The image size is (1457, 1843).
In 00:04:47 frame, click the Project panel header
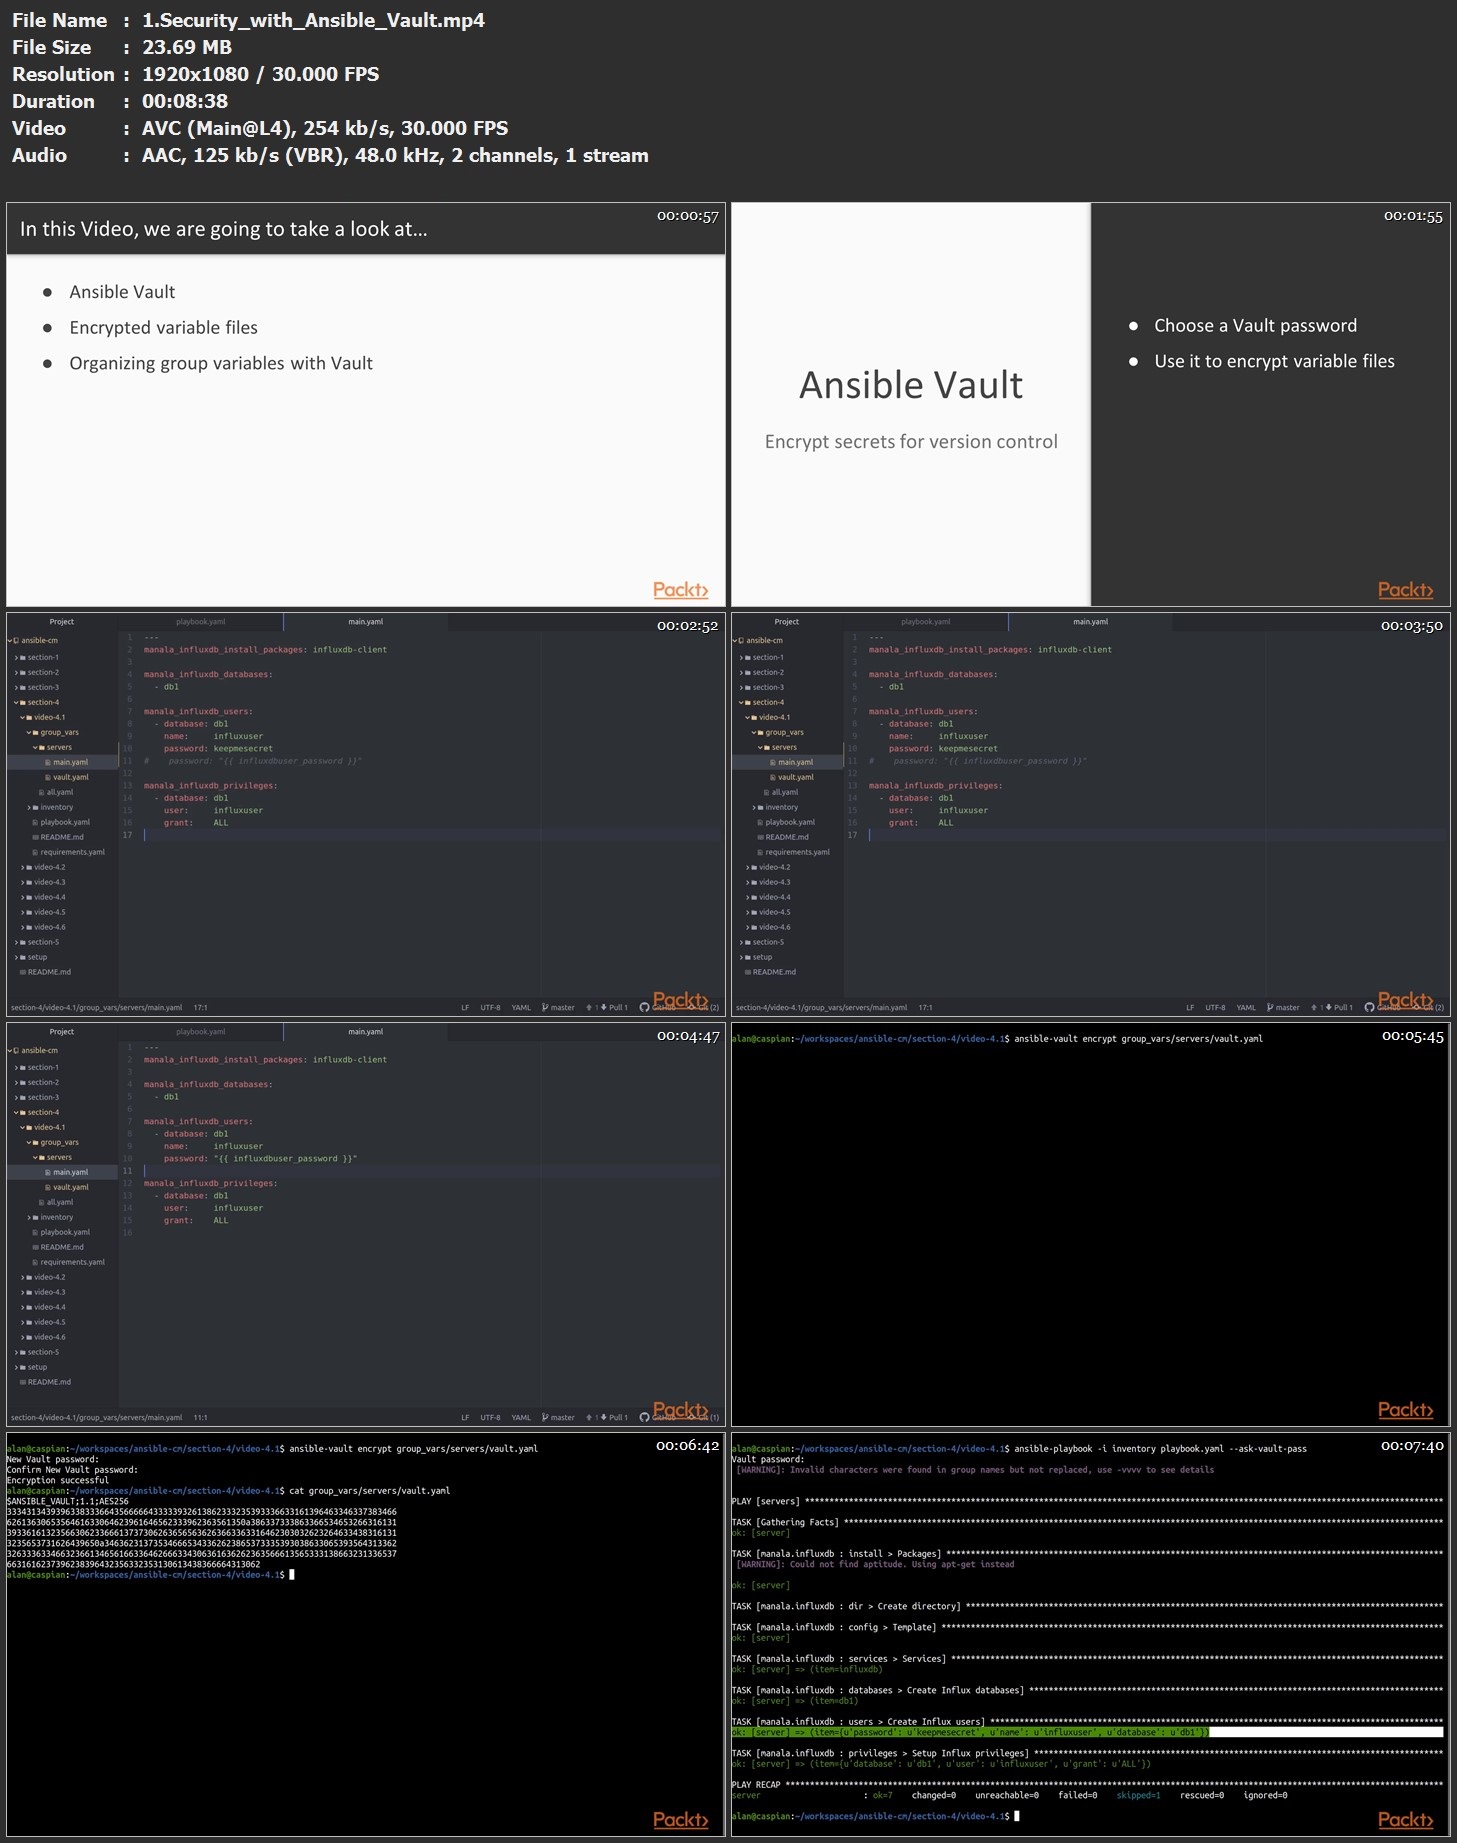[62, 1032]
